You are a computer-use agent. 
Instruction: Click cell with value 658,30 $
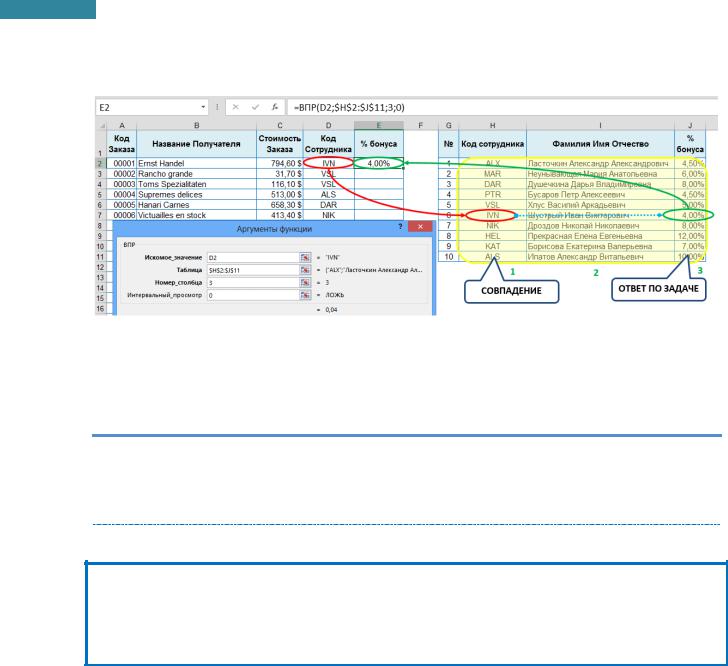click(280, 205)
